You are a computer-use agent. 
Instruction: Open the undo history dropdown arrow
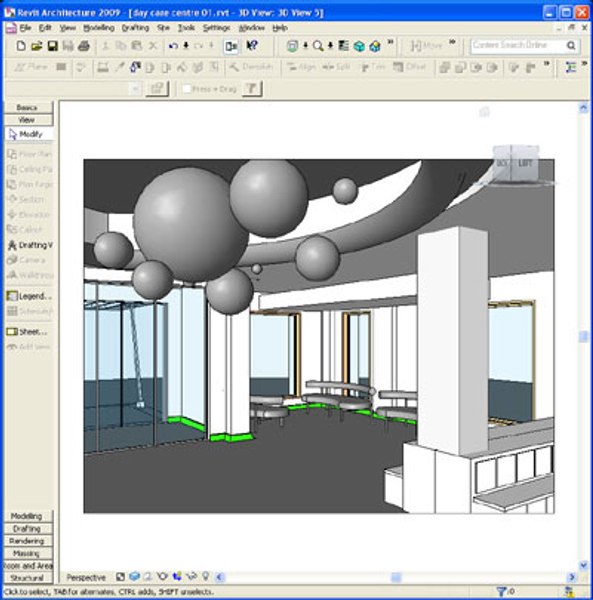(x=186, y=46)
